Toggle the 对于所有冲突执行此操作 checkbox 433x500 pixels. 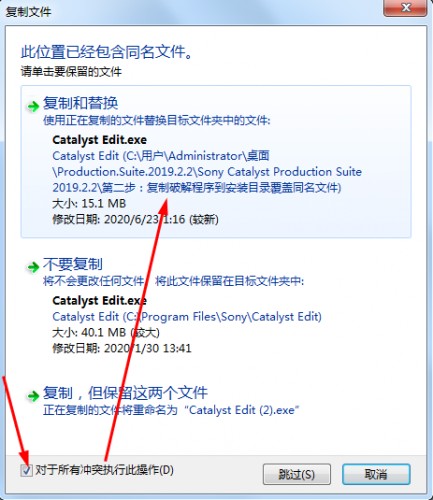[x=26, y=470]
